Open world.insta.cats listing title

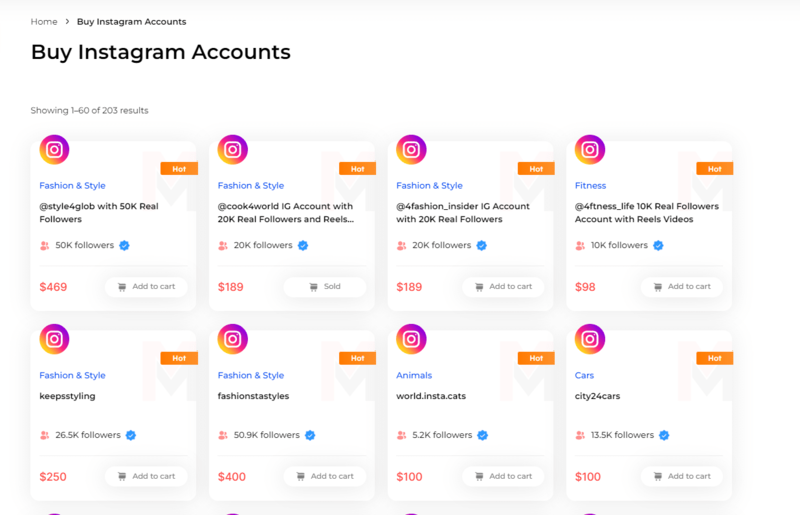tap(431, 396)
